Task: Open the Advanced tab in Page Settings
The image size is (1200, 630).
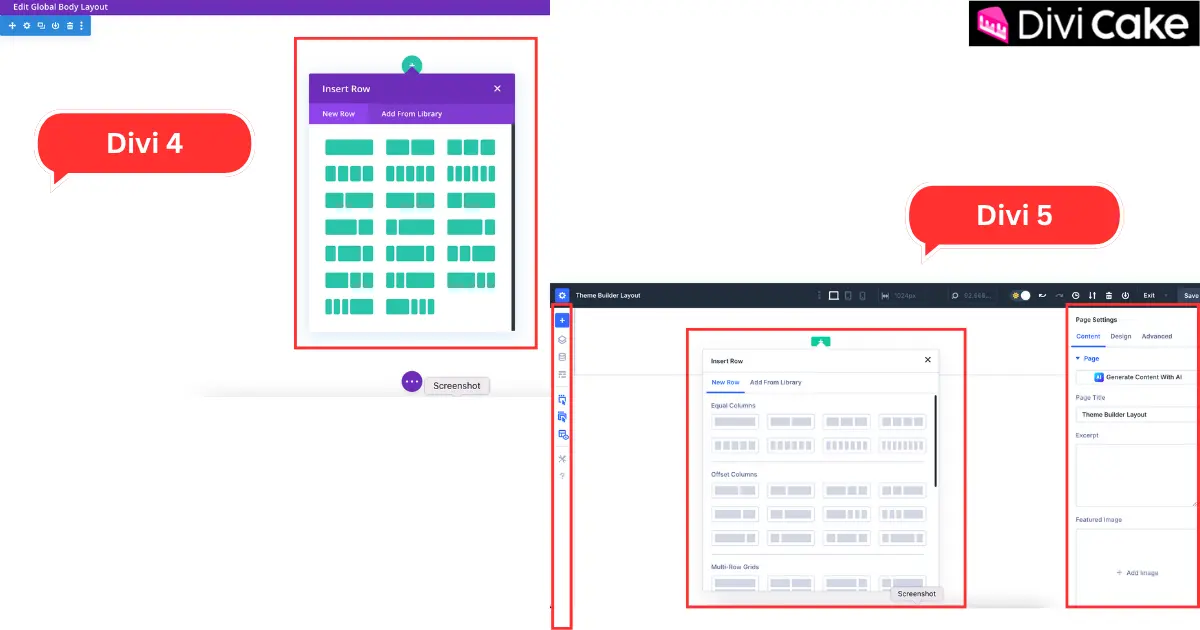Action: click(1157, 336)
